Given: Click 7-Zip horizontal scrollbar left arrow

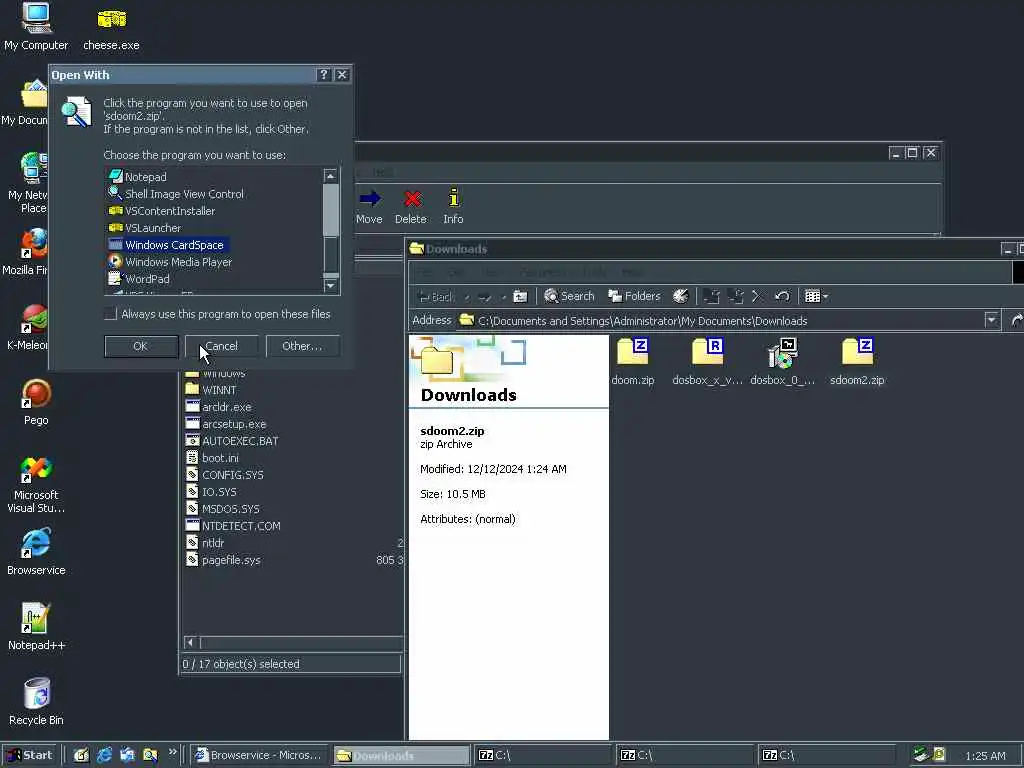Looking at the screenshot, I should (190, 643).
